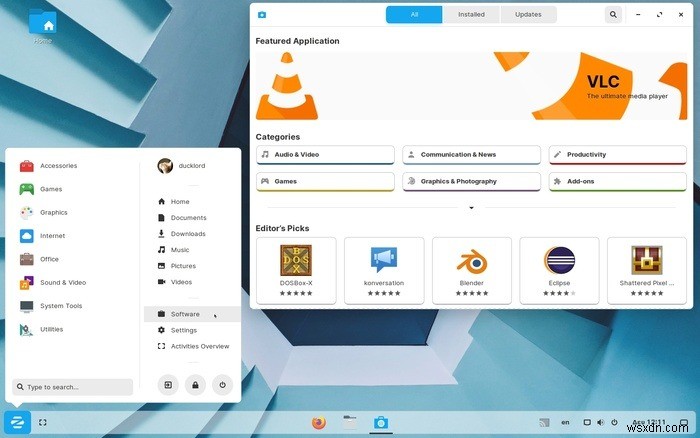Open the Graphics & Photography category
The height and width of the screenshot is (438, 700).
pos(471,182)
